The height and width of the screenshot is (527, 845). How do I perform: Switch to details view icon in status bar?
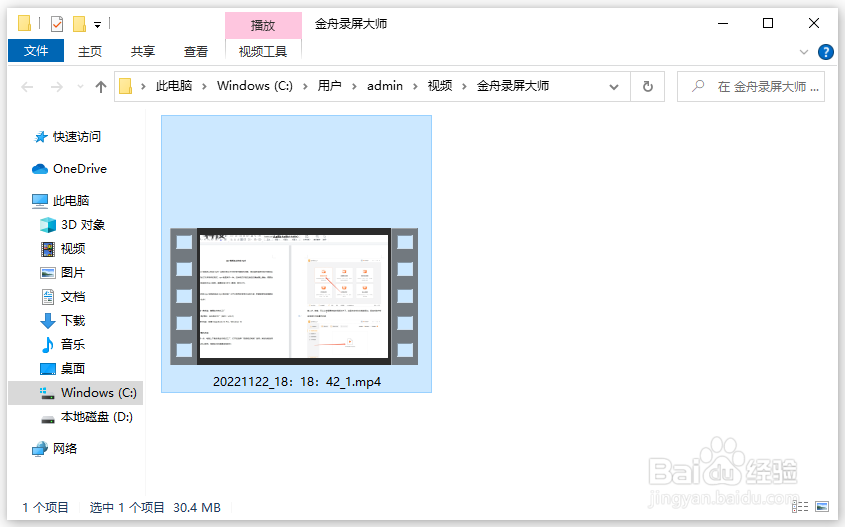tap(800, 506)
